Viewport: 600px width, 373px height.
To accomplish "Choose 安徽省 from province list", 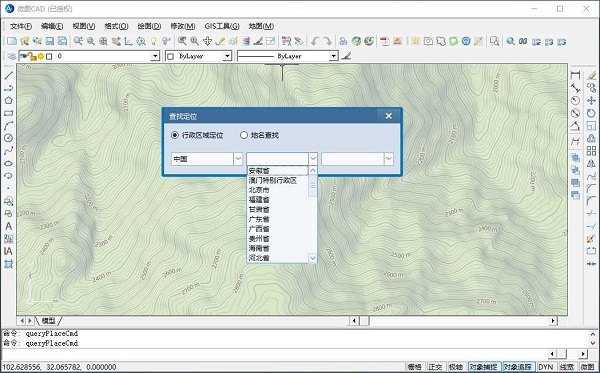I will click(277, 171).
